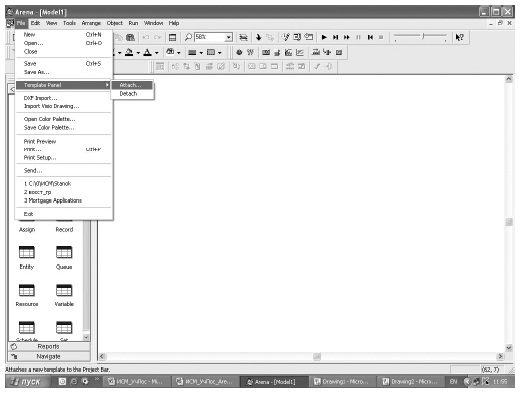Image resolution: width=521 pixels, height=398 pixels.
Task: Click the Resource animation icon
Action: (x=327, y=52)
